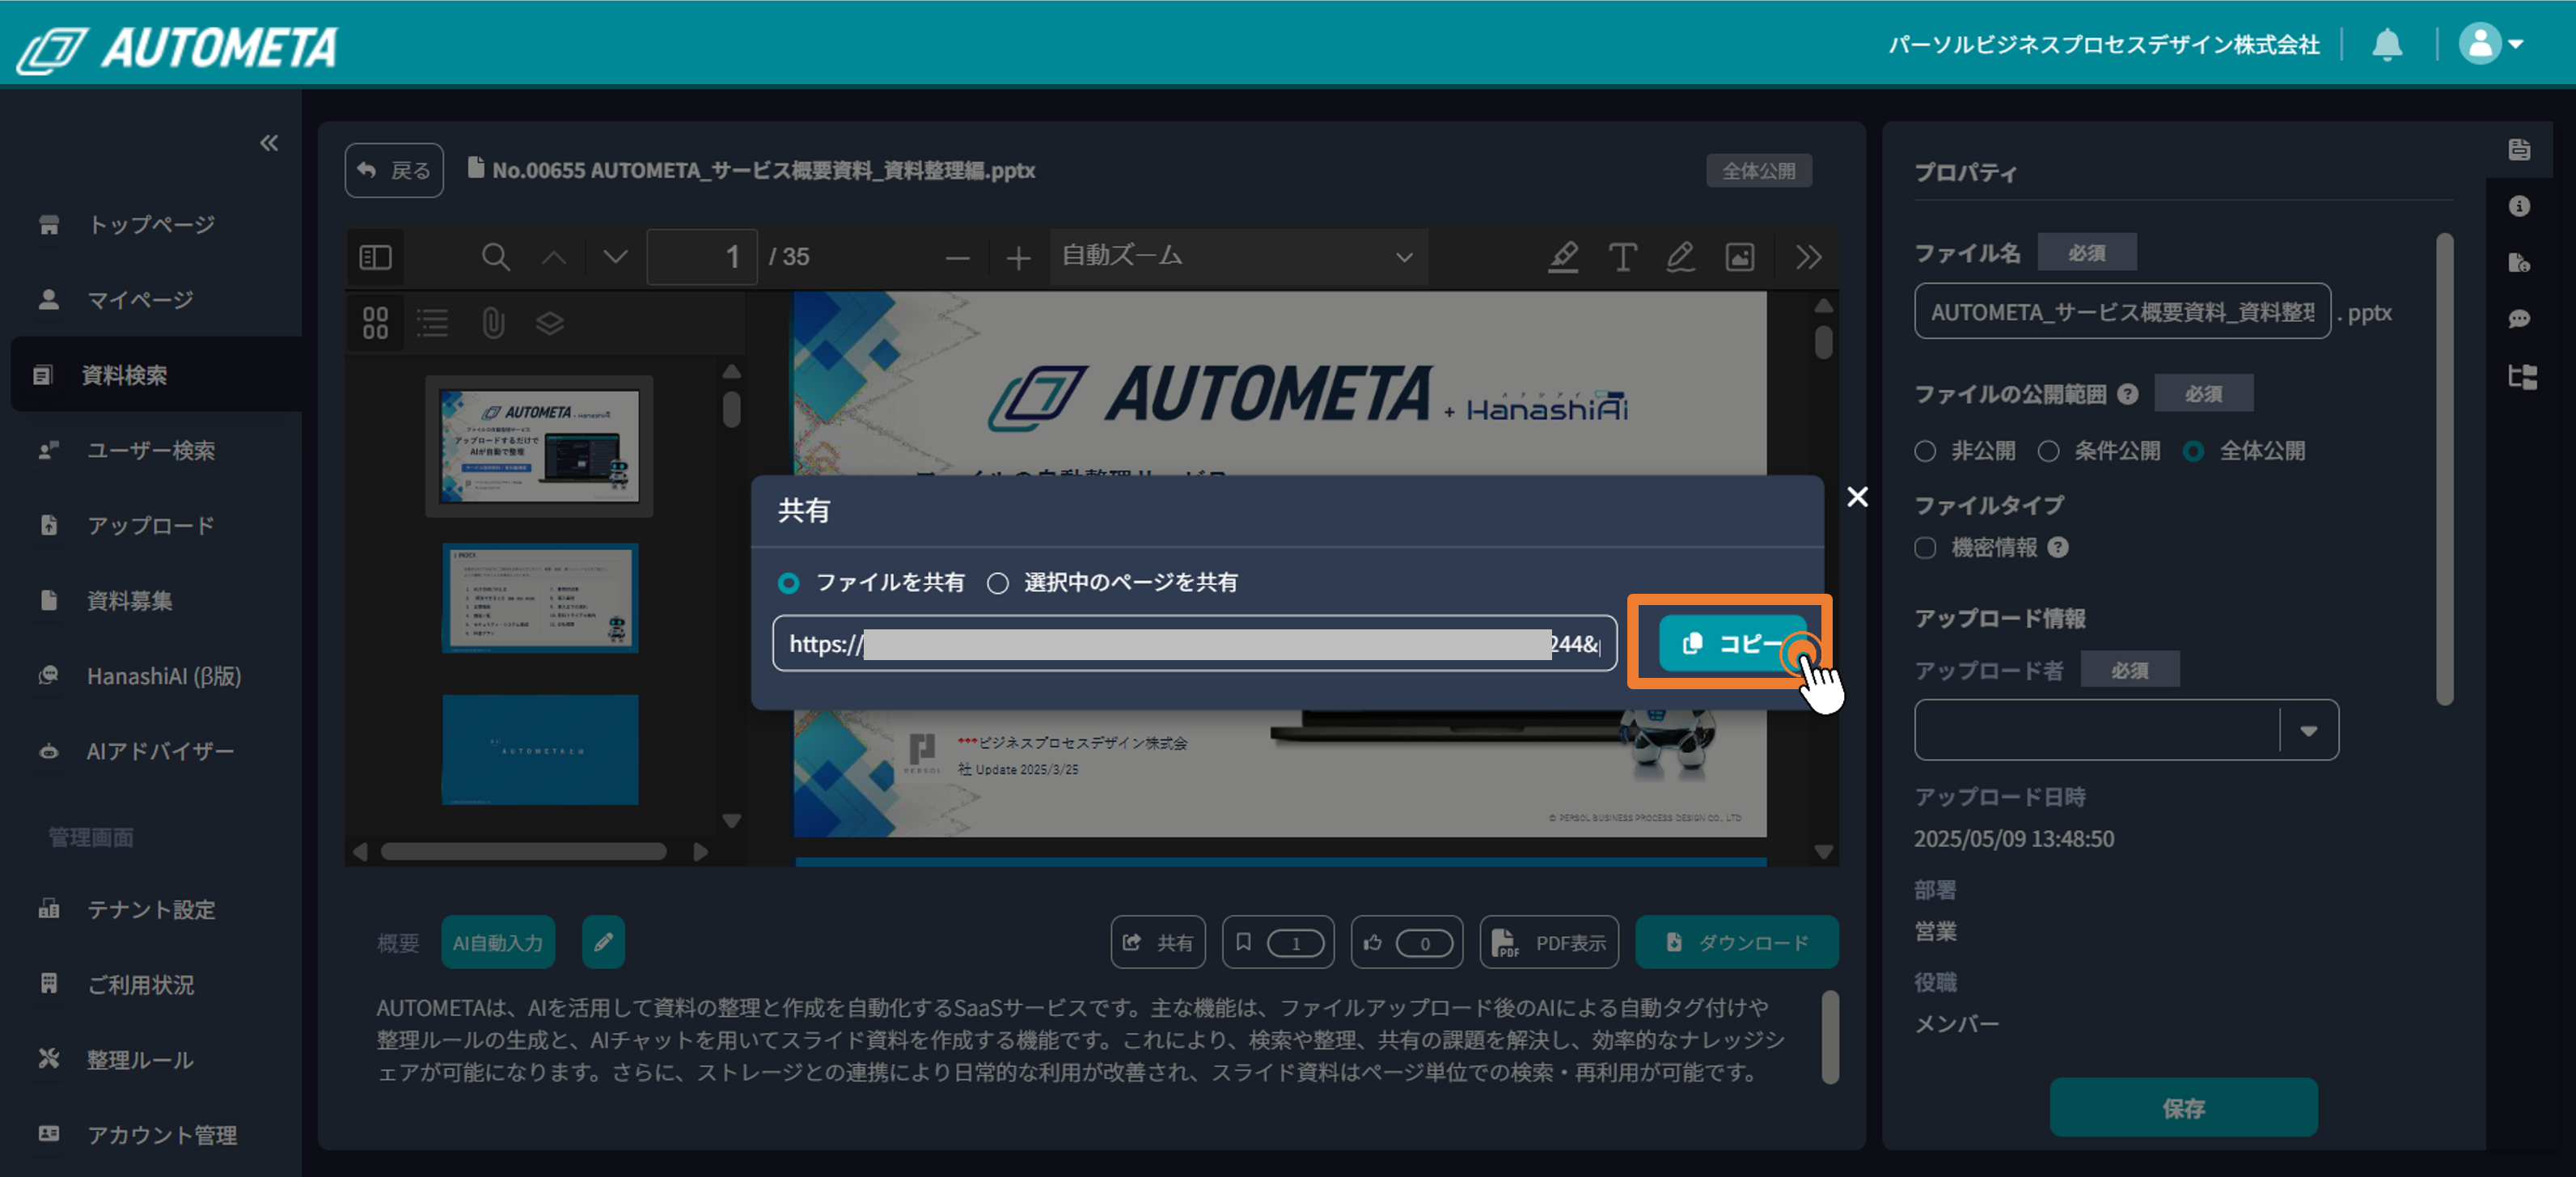Select 条件公開 visibility option
The image size is (2576, 1177).
coord(2048,451)
